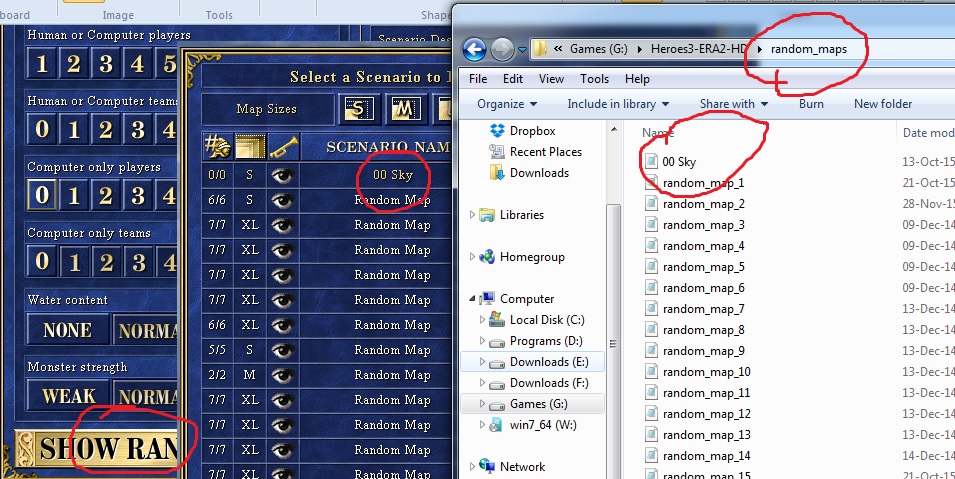Select the random_map_12 file

click(x=707, y=413)
